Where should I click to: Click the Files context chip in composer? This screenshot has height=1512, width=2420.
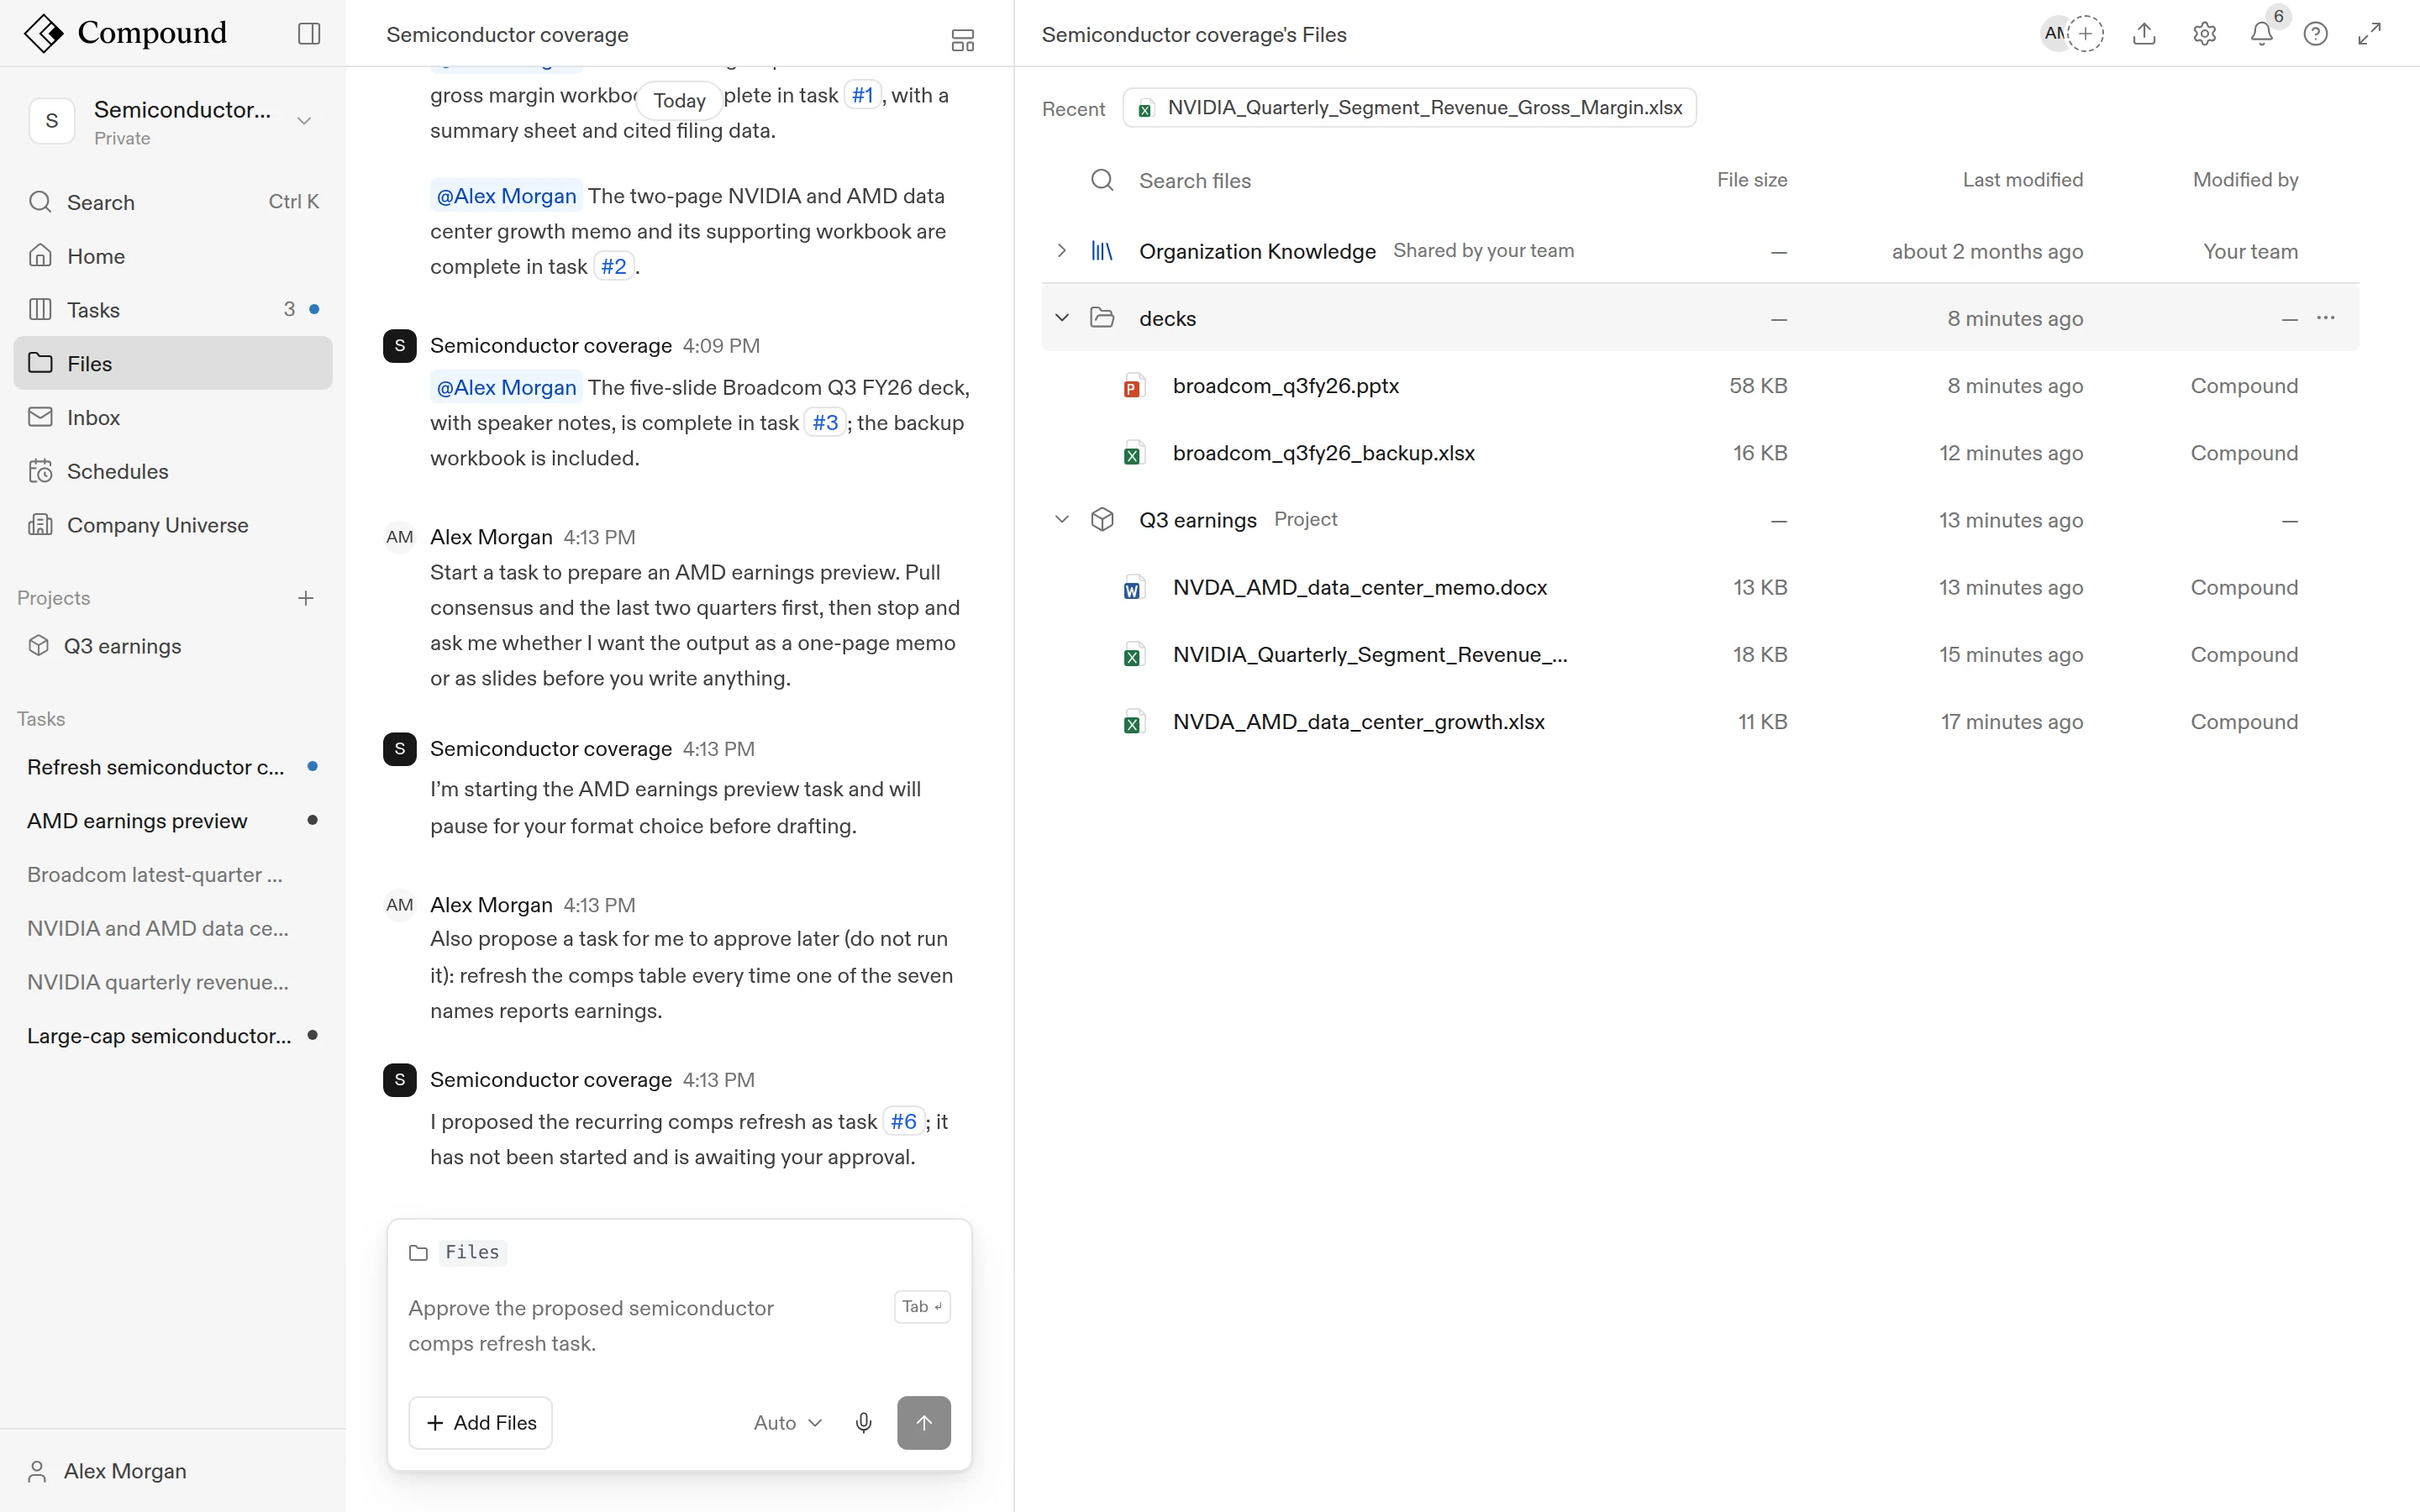[472, 1252]
